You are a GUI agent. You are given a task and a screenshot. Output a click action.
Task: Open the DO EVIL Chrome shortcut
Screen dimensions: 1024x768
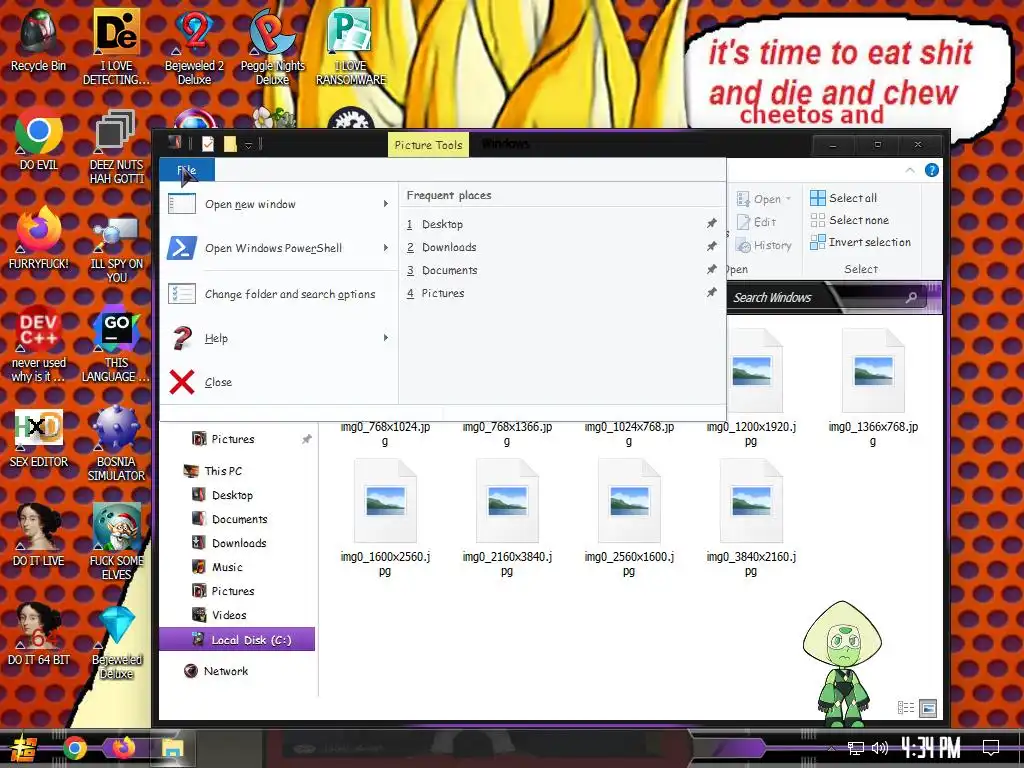click(38, 139)
